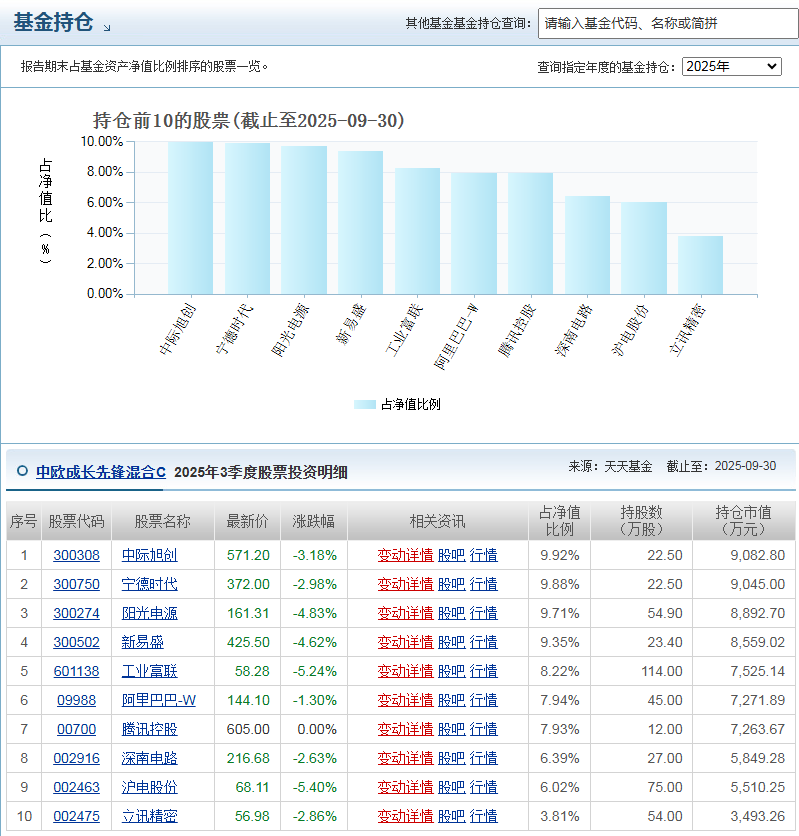Screen dimensions: 799x836
Task: Open the 2025年 year dropdown
Action: click(731, 67)
